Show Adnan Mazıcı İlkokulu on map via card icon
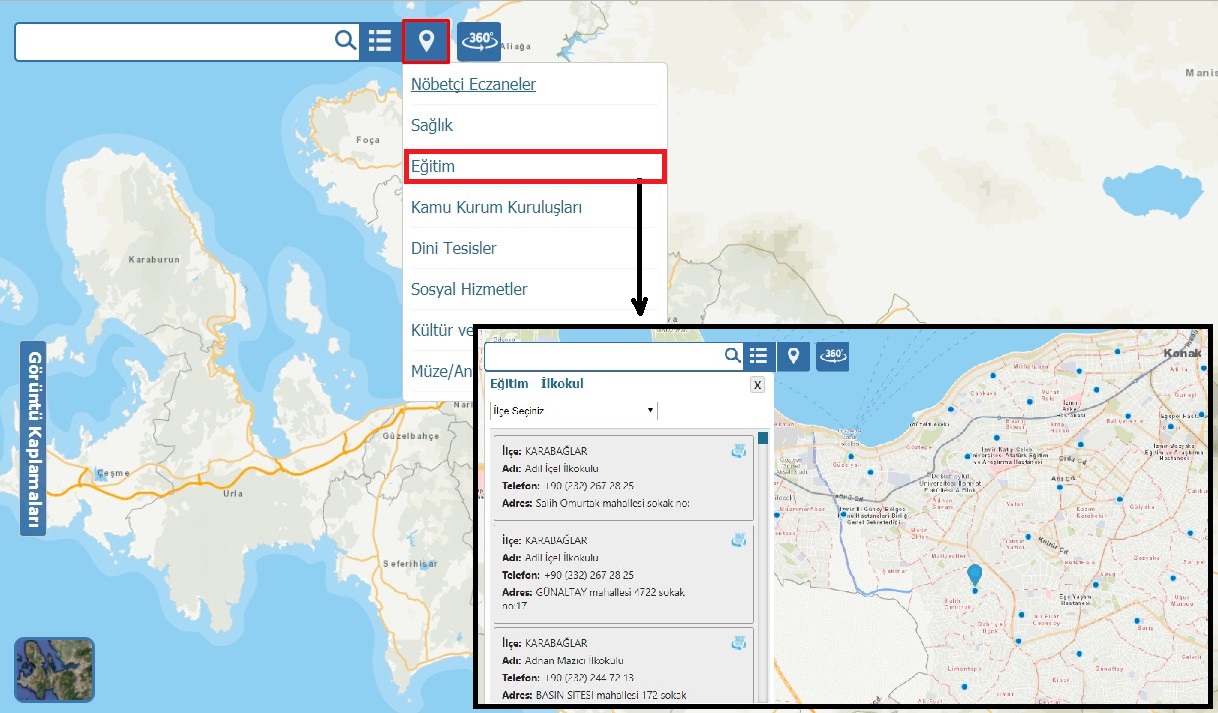1218x713 pixels. coord(738,643)
